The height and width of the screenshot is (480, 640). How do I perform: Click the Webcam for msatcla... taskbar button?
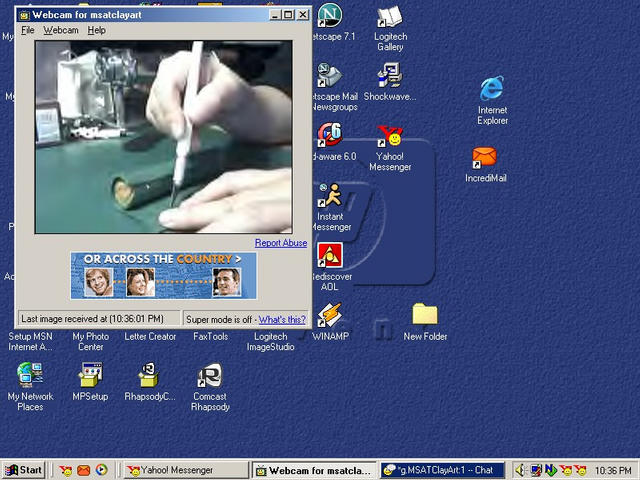[315, 470]
